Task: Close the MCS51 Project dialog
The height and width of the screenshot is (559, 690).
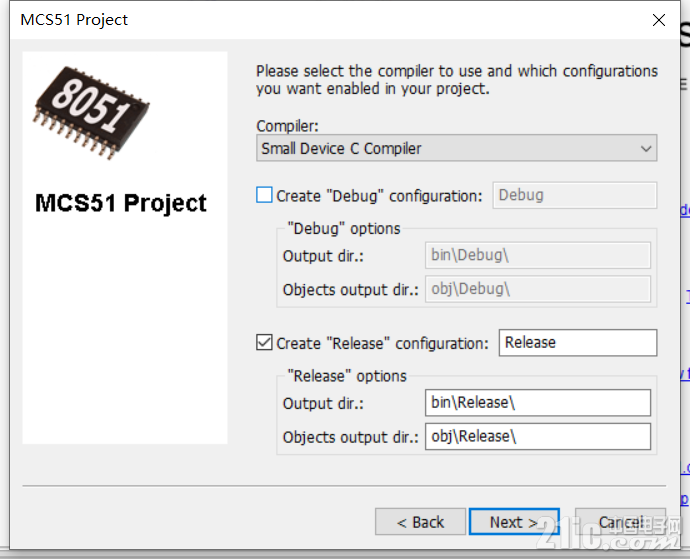Action: pos(658,20)
